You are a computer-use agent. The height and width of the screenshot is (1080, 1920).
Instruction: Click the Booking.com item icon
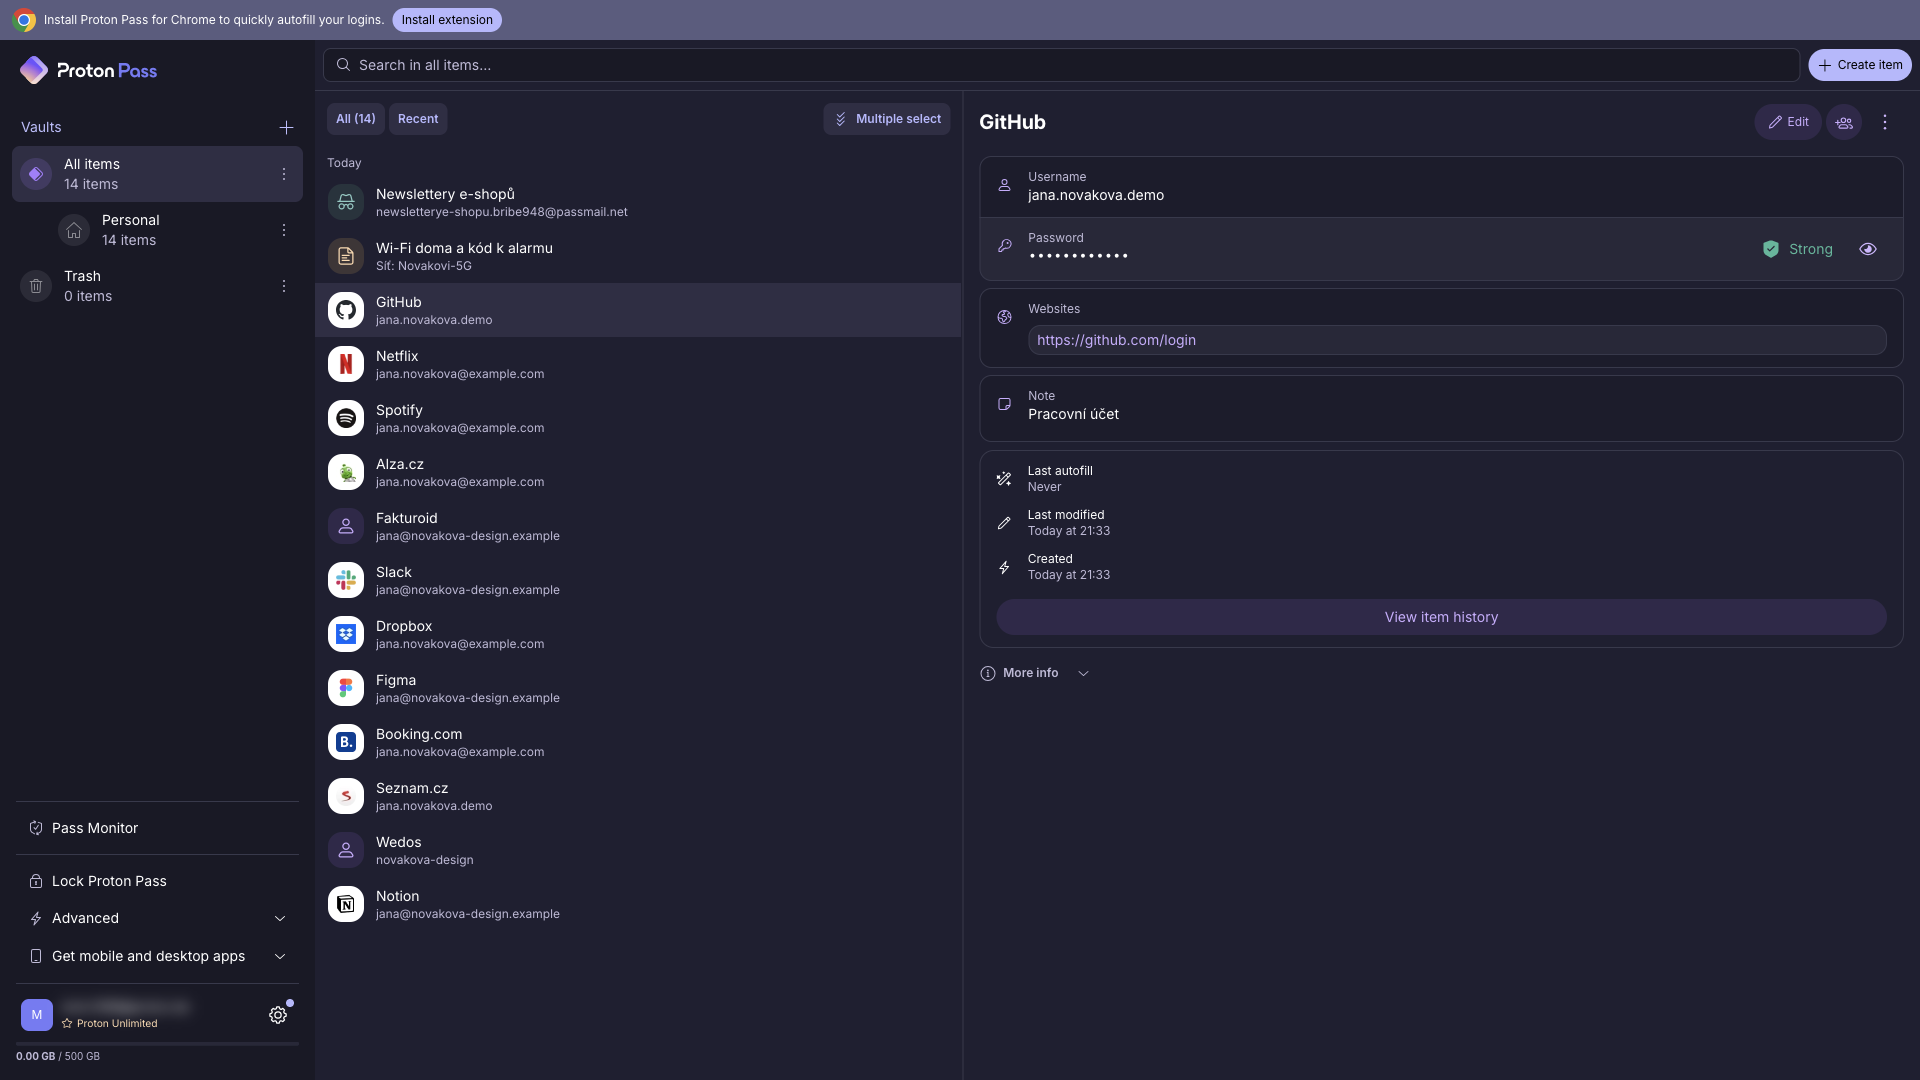click(x=346, y=742)
